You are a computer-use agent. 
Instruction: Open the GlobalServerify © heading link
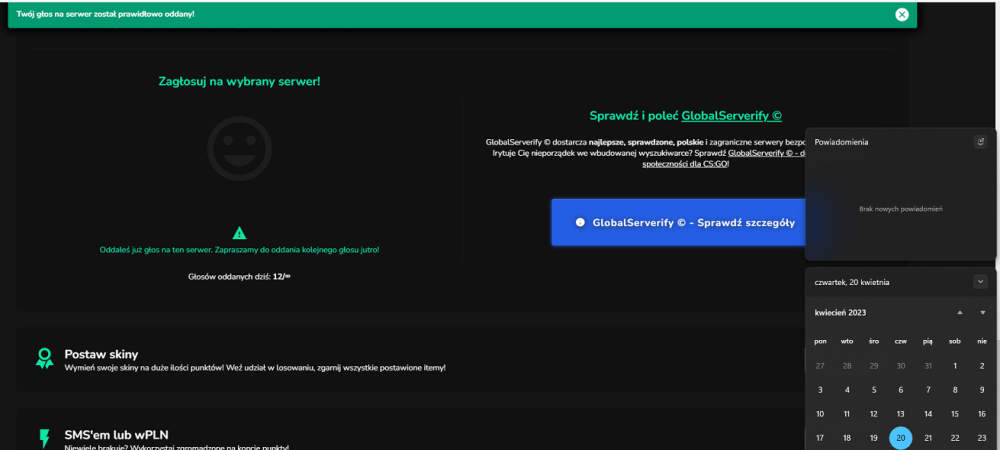tap(732, 116)
